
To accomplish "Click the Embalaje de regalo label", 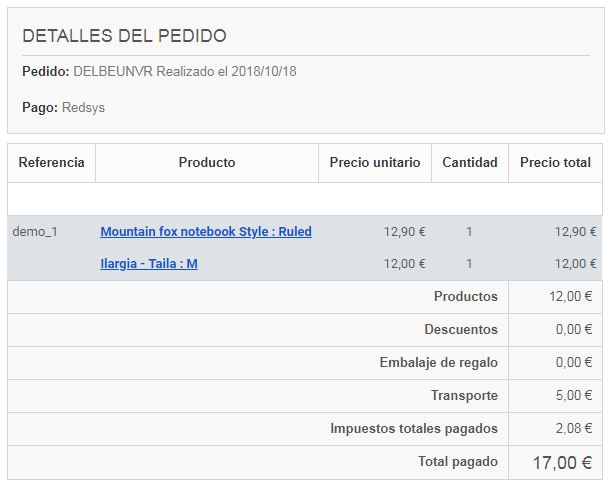I will [438, 363].
